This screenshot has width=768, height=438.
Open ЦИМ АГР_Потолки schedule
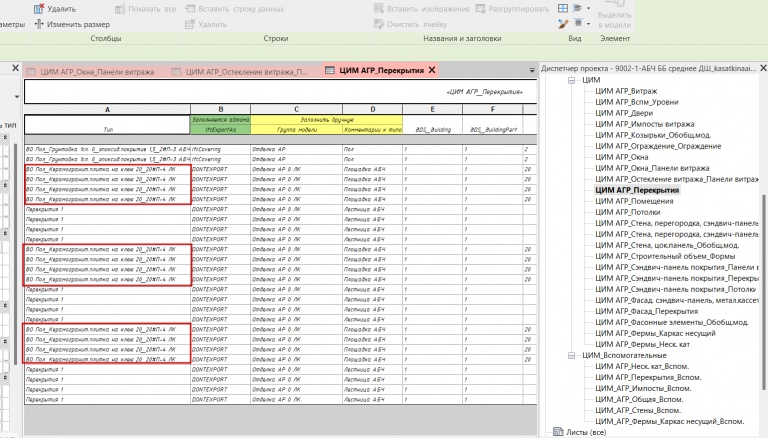[x=627, y=212]
